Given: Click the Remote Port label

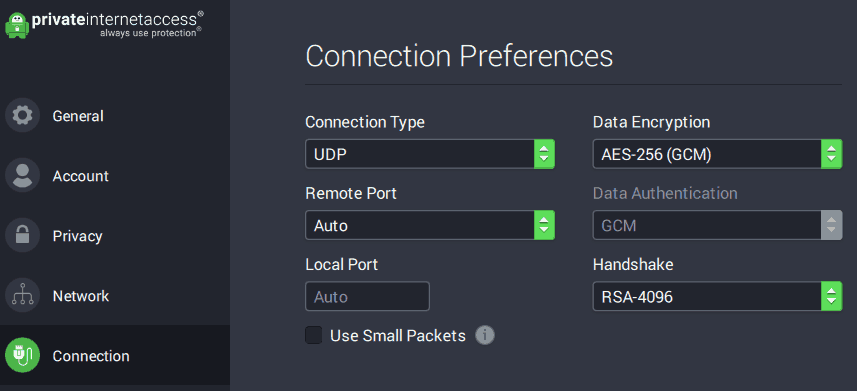Looking at the screenshot, I should click(x=351, y=193).
